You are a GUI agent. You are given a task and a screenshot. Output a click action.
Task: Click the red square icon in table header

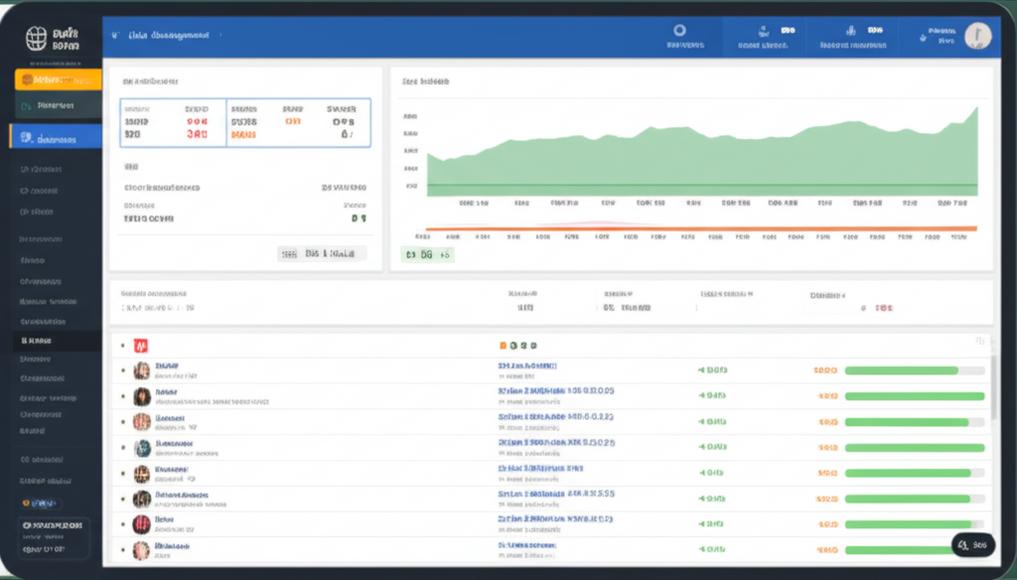141,346
